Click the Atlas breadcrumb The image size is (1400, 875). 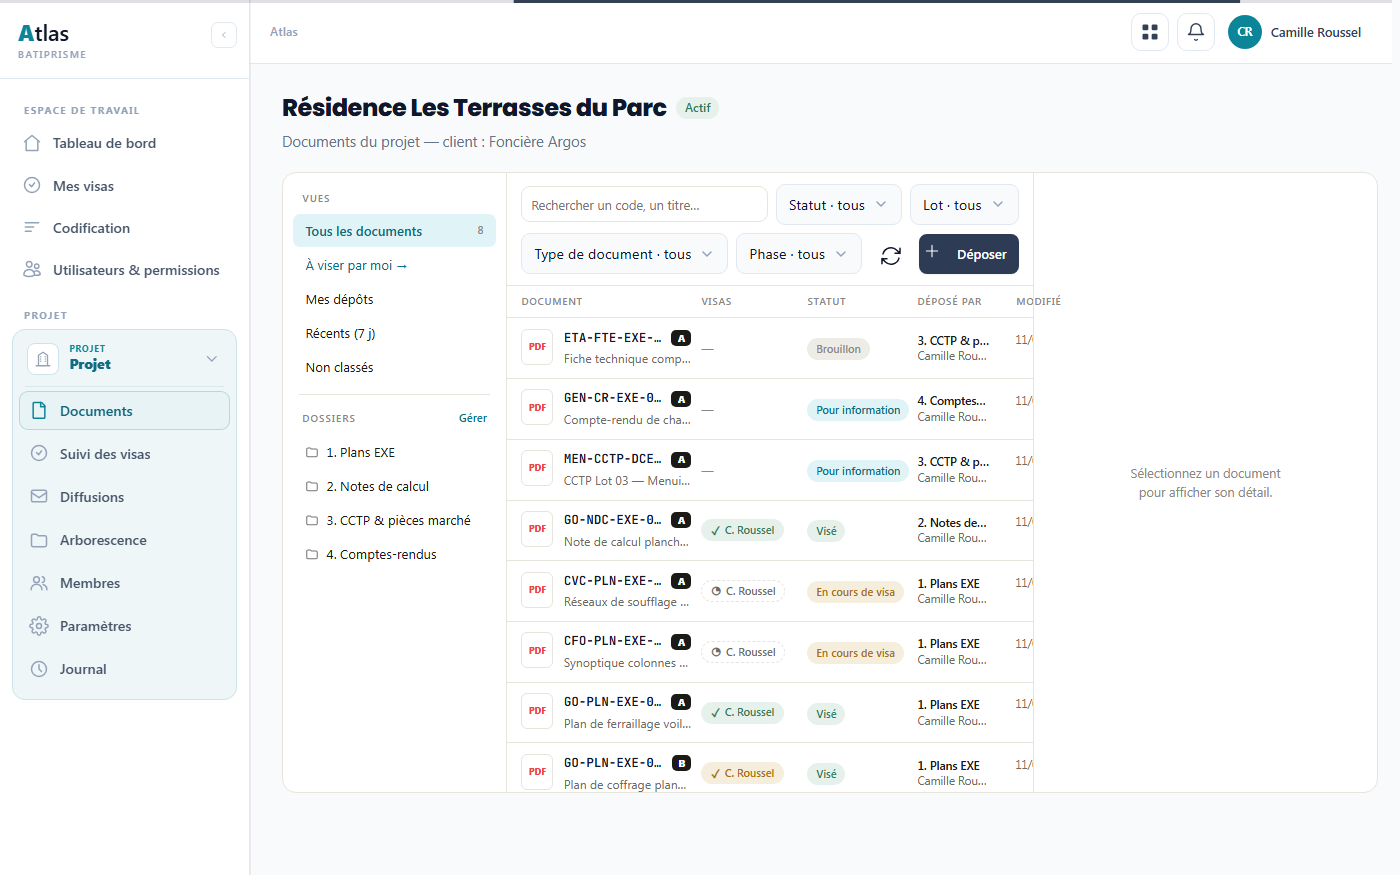(x=284, y=32)
